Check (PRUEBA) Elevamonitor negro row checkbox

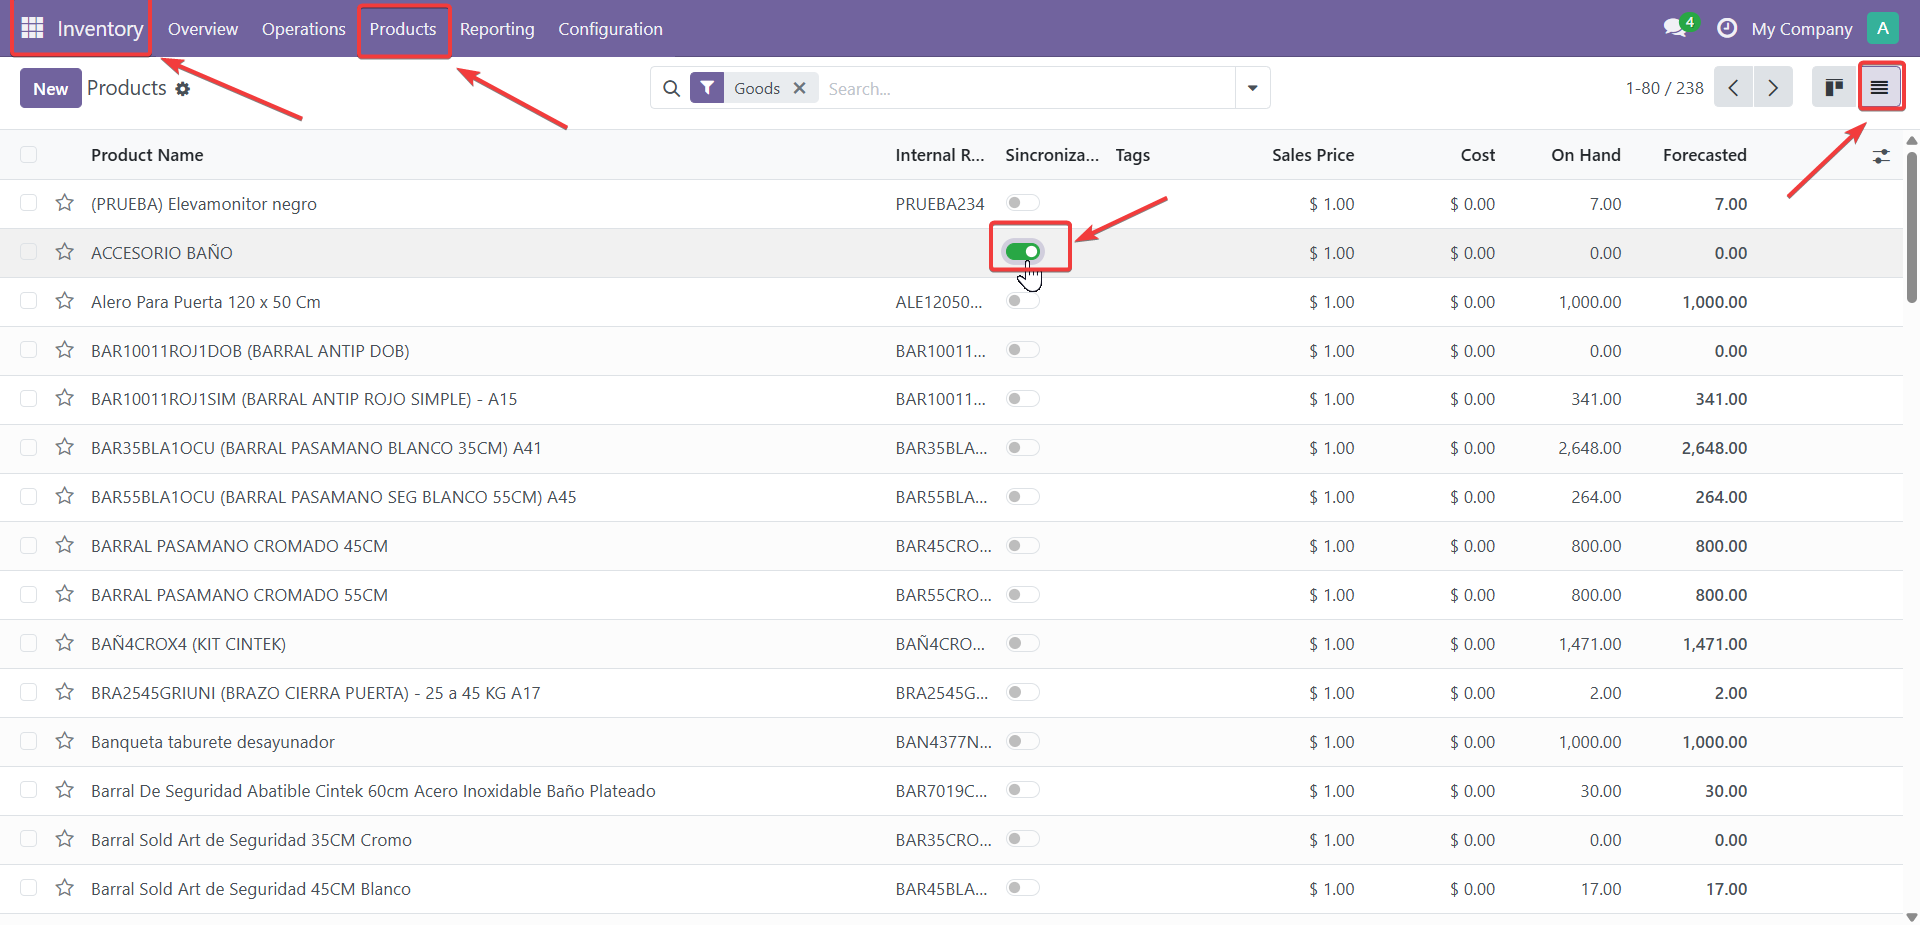[x=28, y=203]
